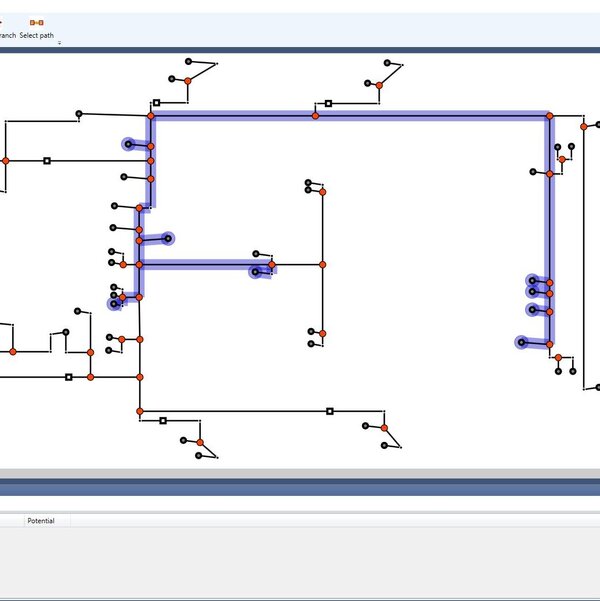Select highlighted endpoint at end of middle horizontal branch
This screenshot has height=601, width=600.
[x=257, y=271]
